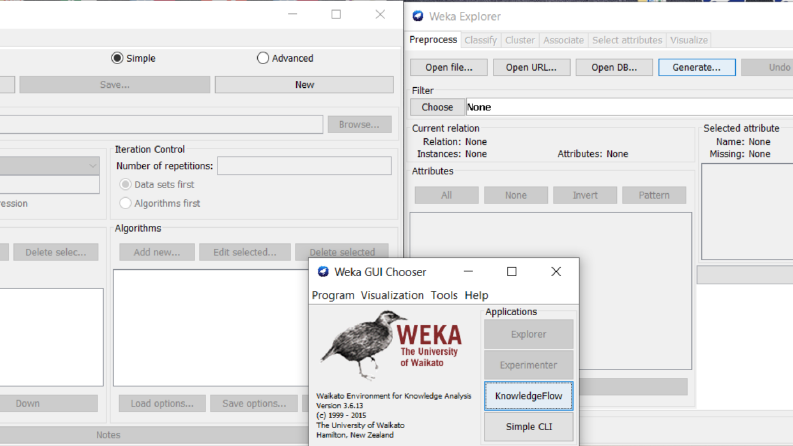Click the destination path field beside Browse
Screen dimensions: 793x446
tap(161, 124)
